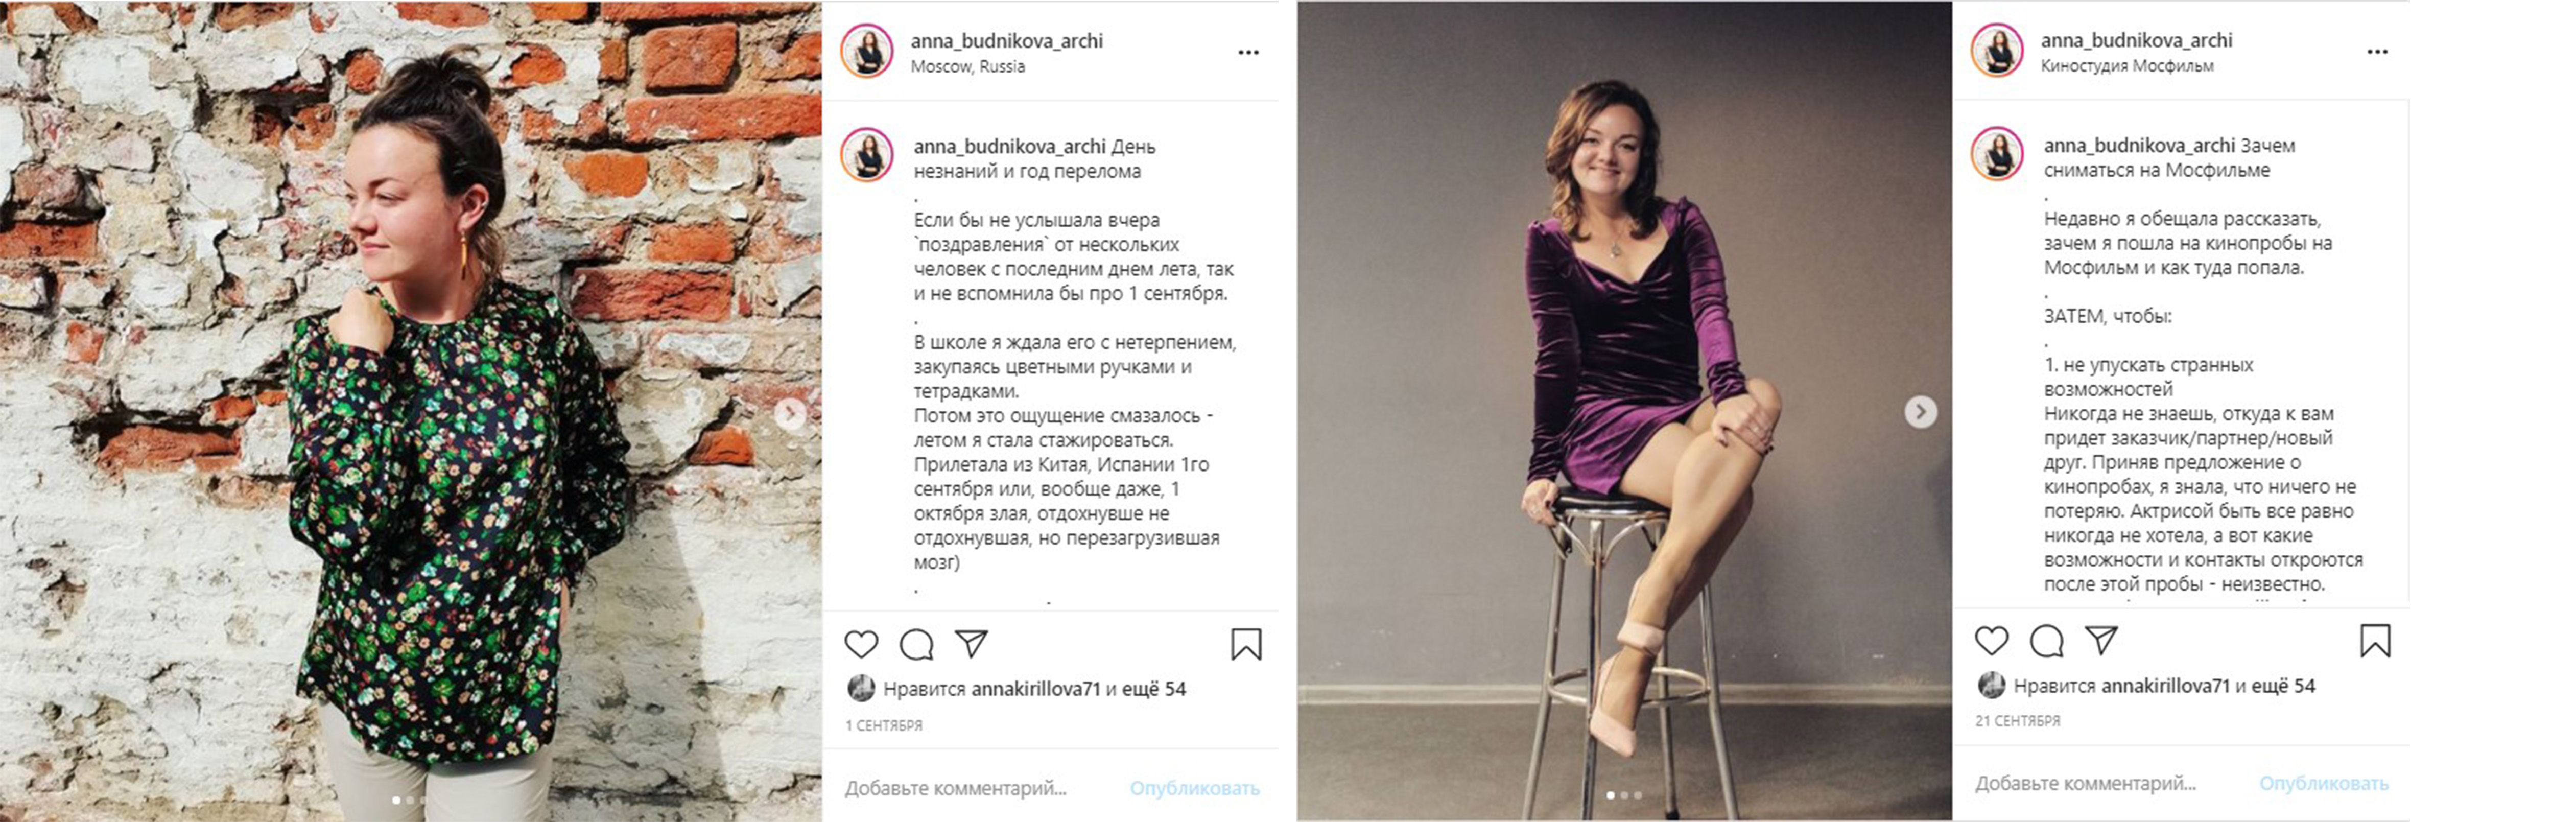The image size is (2576, 822).
Task: Save the Мосфильм post with bookmark icon
Action: (x=2375, y=640)
